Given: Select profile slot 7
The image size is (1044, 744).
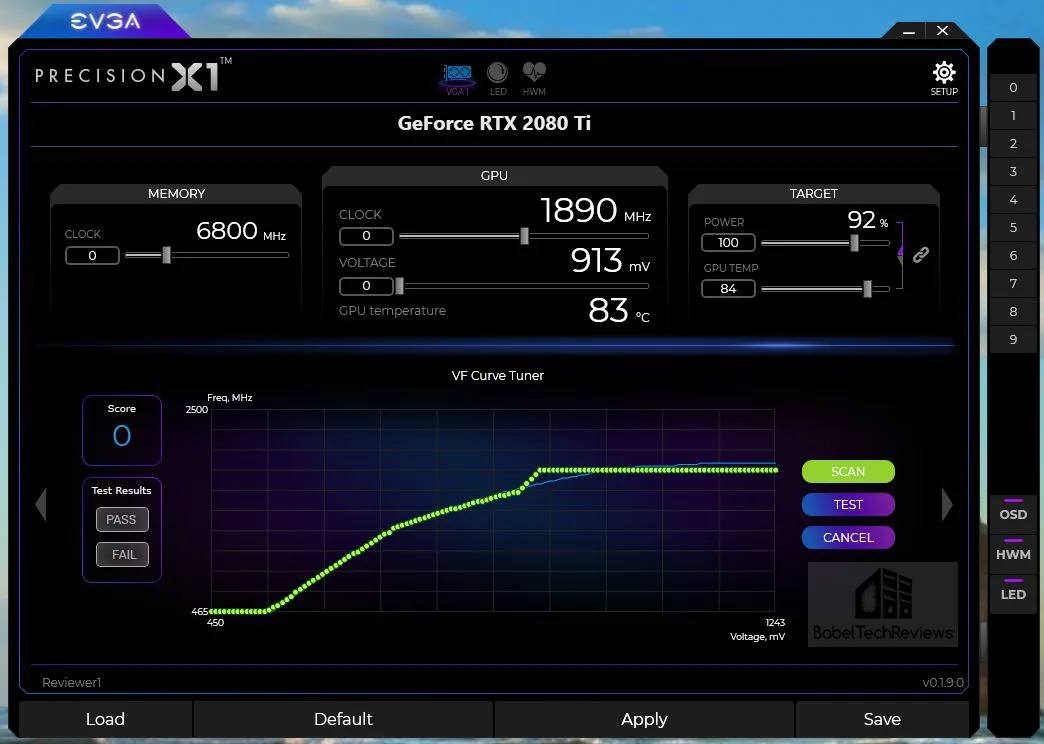Looking at the screenshot, I should coord(1013,283).
